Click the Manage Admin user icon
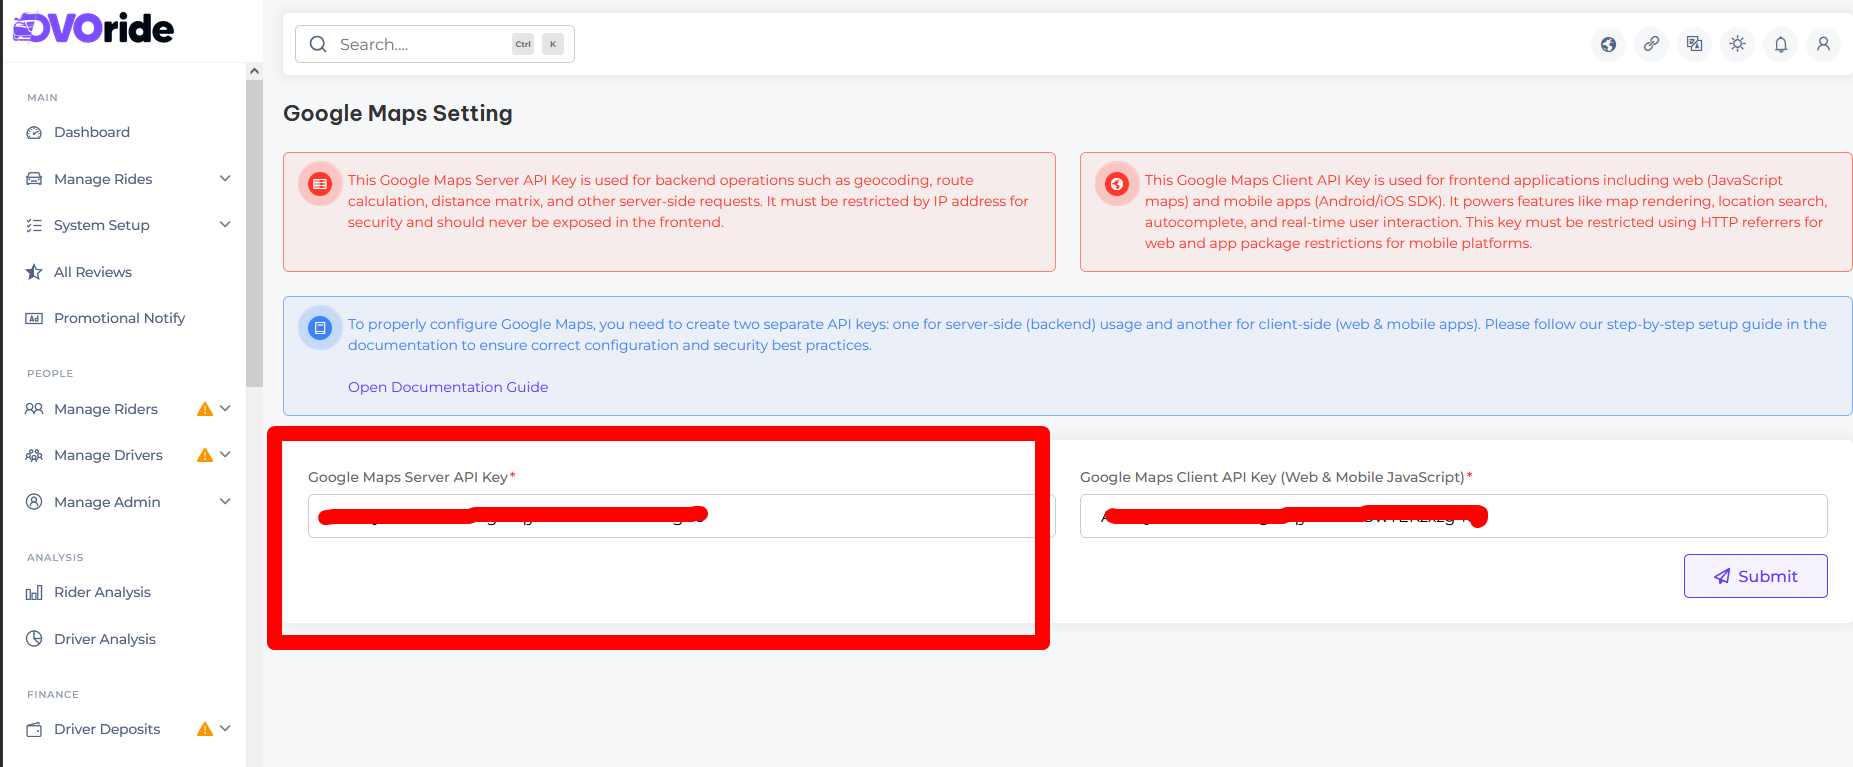The image size is (1853, 767). pyautogui.click(x=34, y=502)
